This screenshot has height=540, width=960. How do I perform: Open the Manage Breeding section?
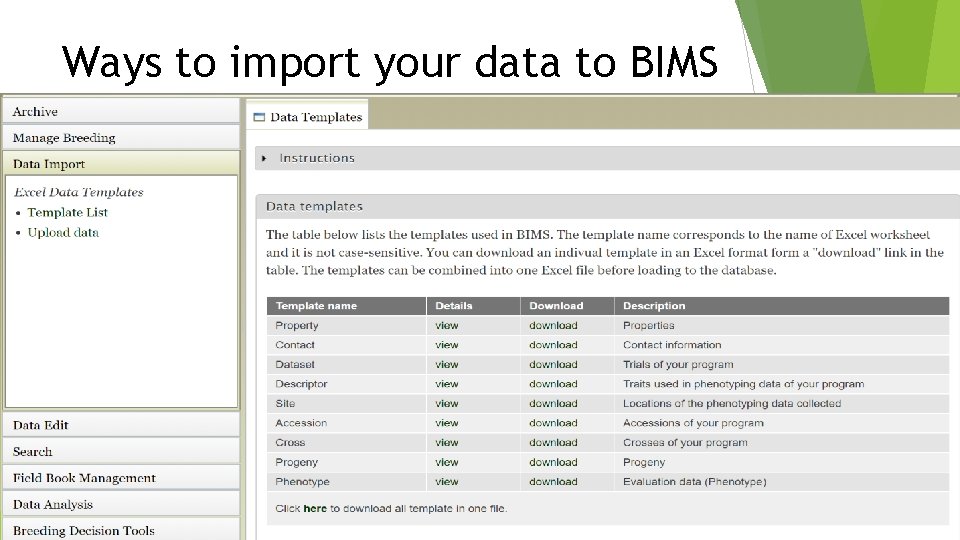121,138
